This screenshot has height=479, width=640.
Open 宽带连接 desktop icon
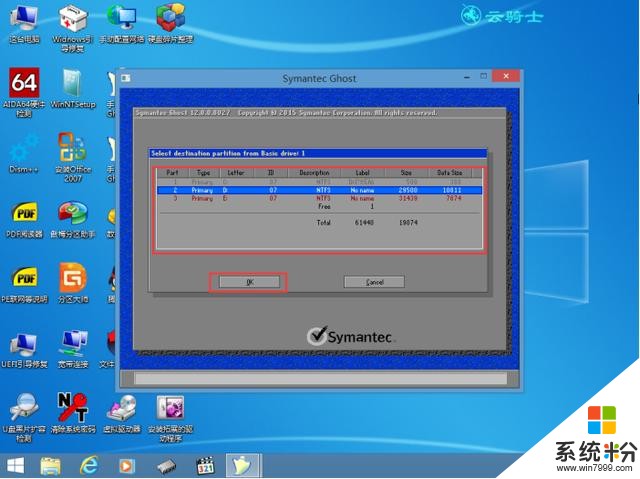[x=73, y=350]
